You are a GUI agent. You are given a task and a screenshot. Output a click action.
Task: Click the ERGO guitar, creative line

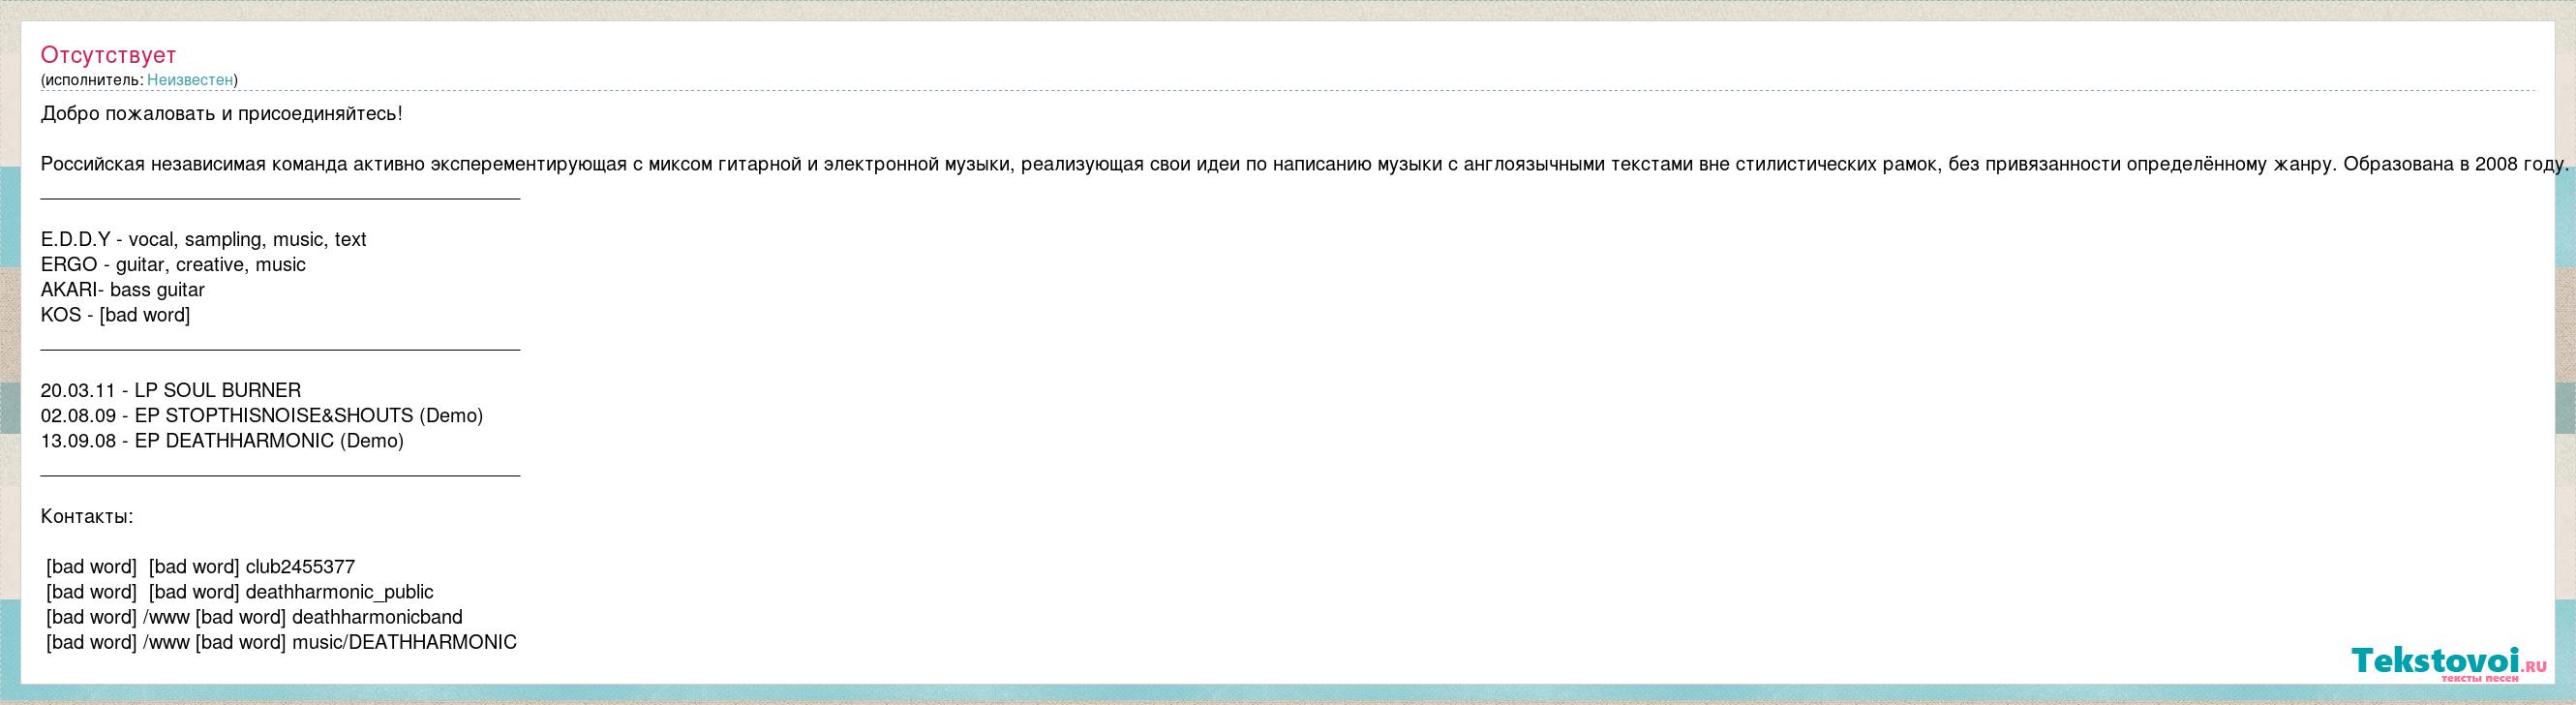173,265
